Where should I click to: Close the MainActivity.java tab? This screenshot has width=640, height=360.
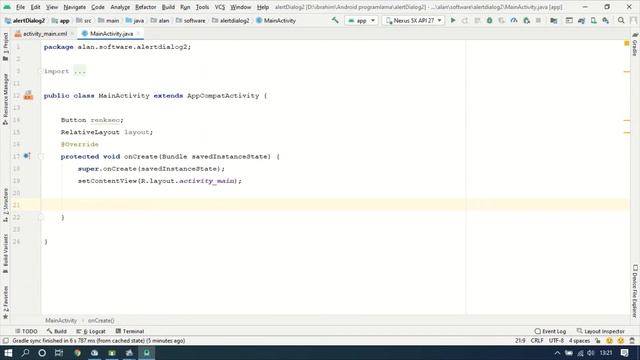click(x=138, y=34)
